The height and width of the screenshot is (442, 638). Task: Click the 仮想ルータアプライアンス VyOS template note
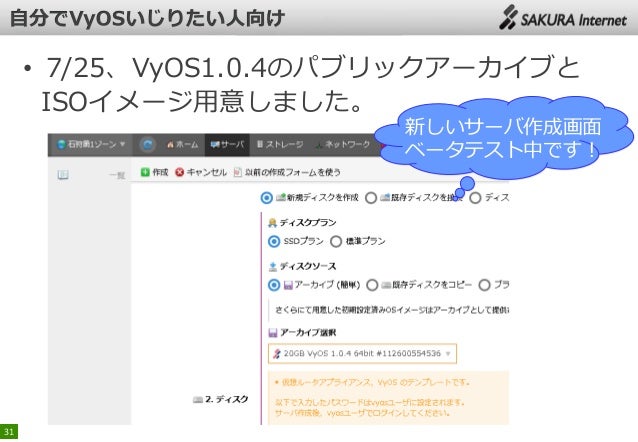[372, 383]
